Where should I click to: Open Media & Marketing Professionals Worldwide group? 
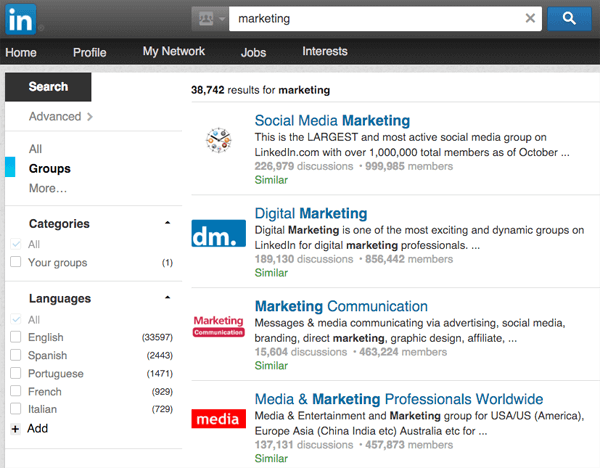tap(399, 399)
